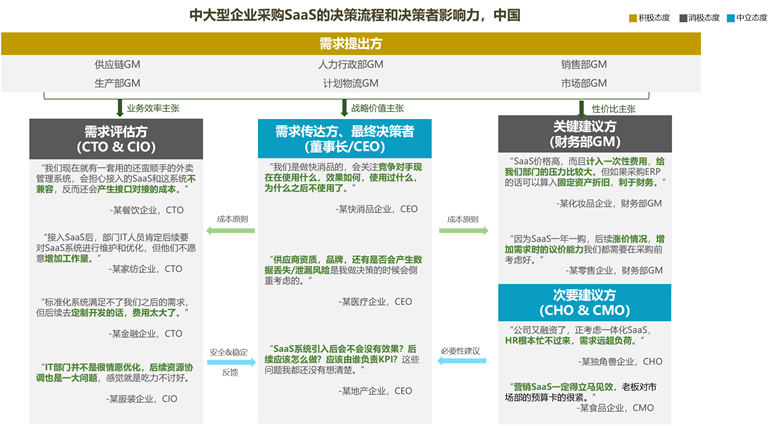The height and width of the screenshot is (426, 769).
Task: Click the gray 消极态度 legend swatch
Action: tap(680, 18)
